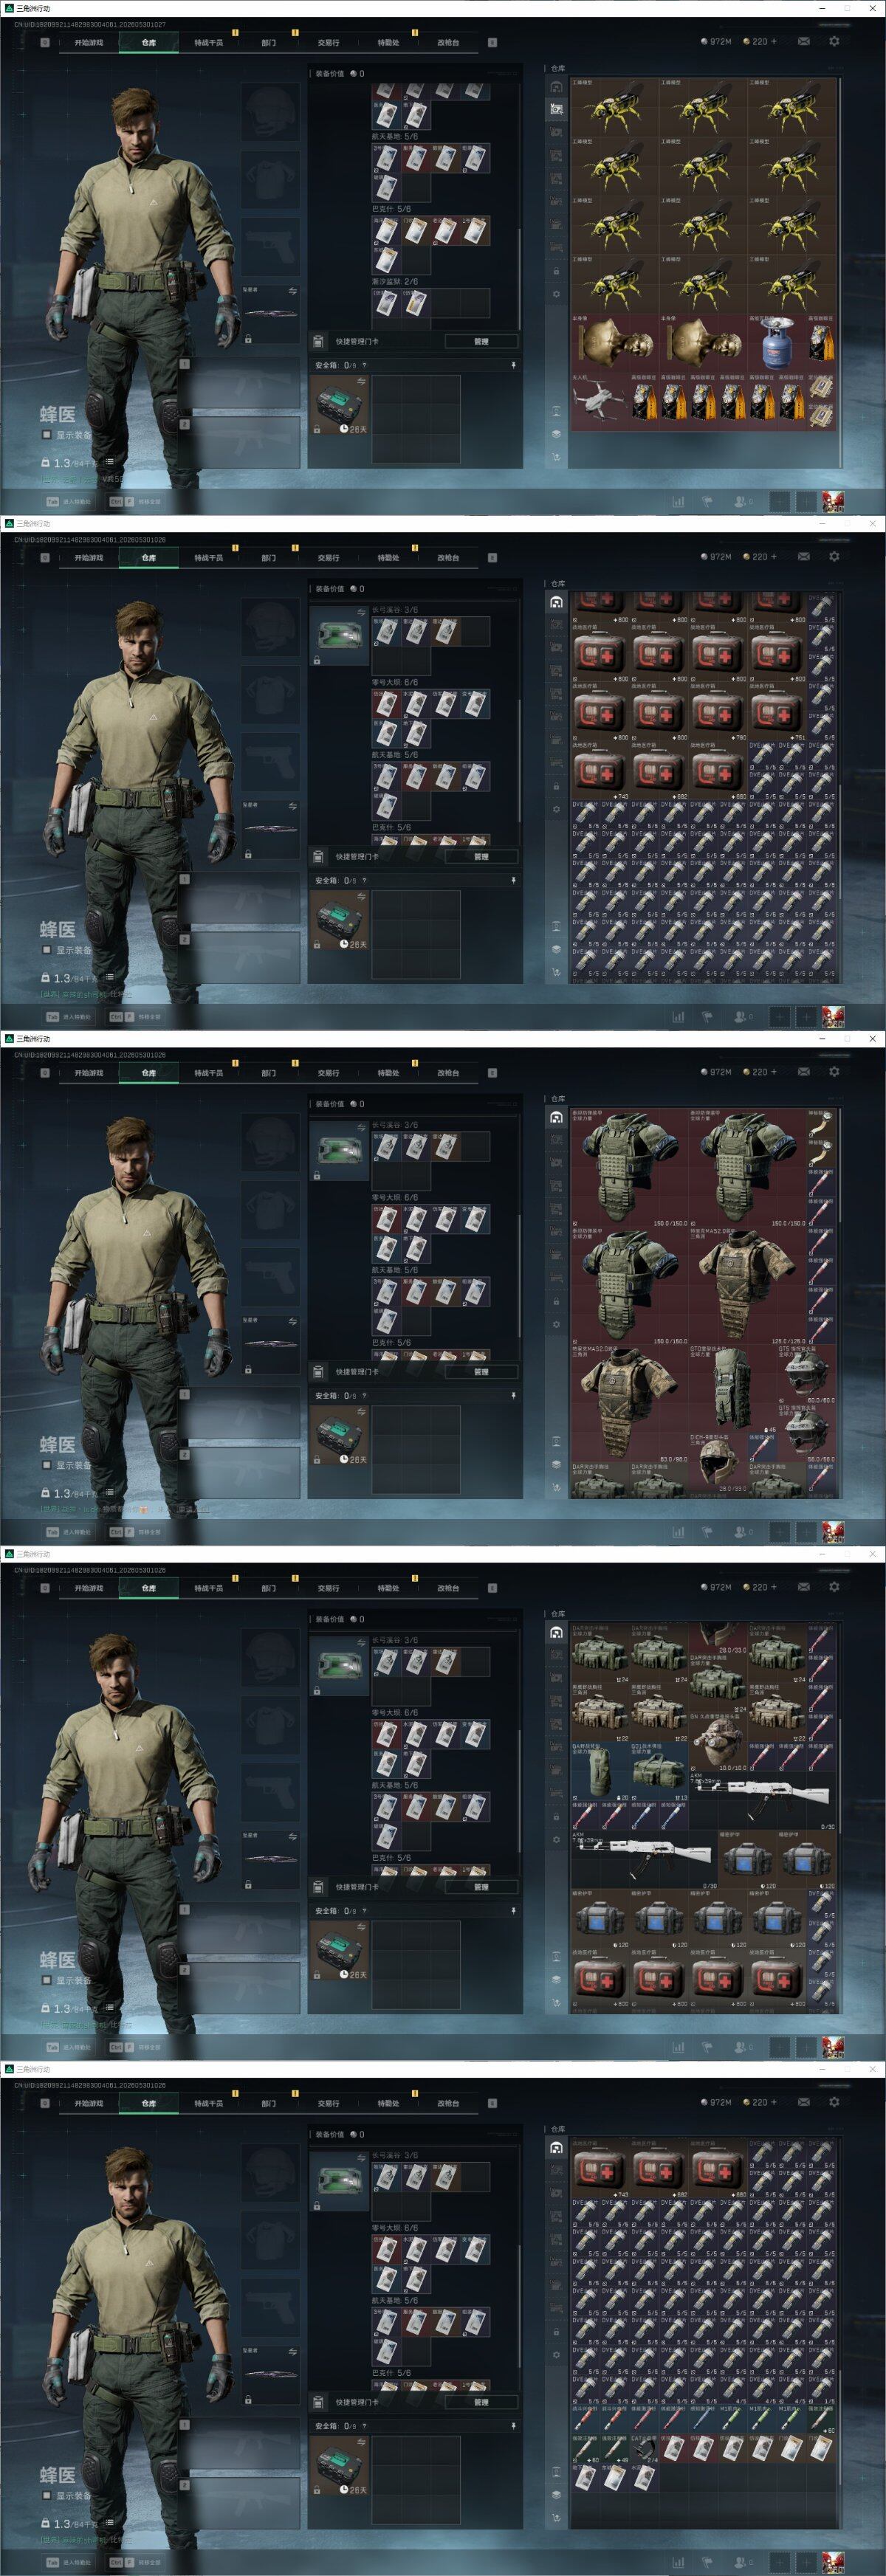This screenshot has height=2576, width=886.
Task: Click flag icon in AKM-rifle window footer
Action: 707,2046
